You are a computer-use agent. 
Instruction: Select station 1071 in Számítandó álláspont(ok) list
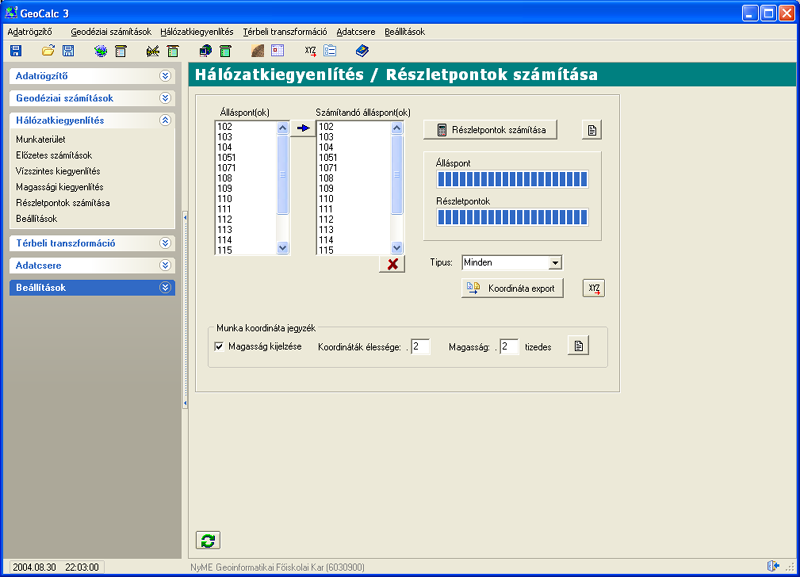pyautogui.click(x=353, y=168)
